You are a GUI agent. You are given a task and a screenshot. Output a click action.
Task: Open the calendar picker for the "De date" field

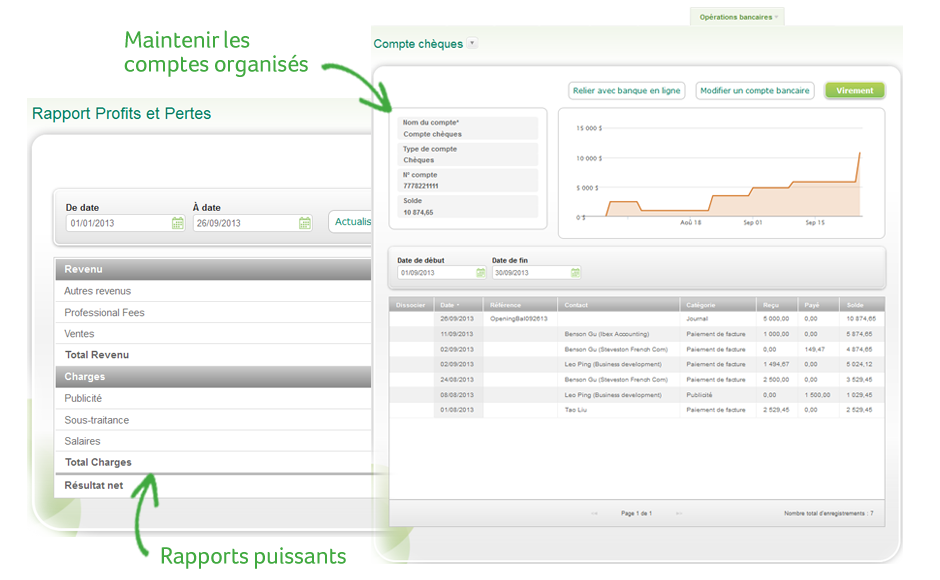(x=177, y=222)
